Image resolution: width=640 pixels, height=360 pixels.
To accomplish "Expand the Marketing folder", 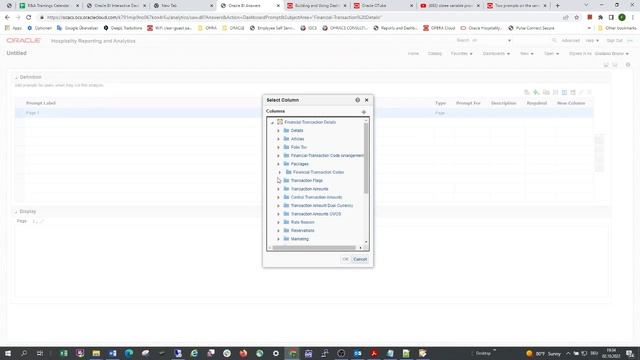I will click(279, 239).
